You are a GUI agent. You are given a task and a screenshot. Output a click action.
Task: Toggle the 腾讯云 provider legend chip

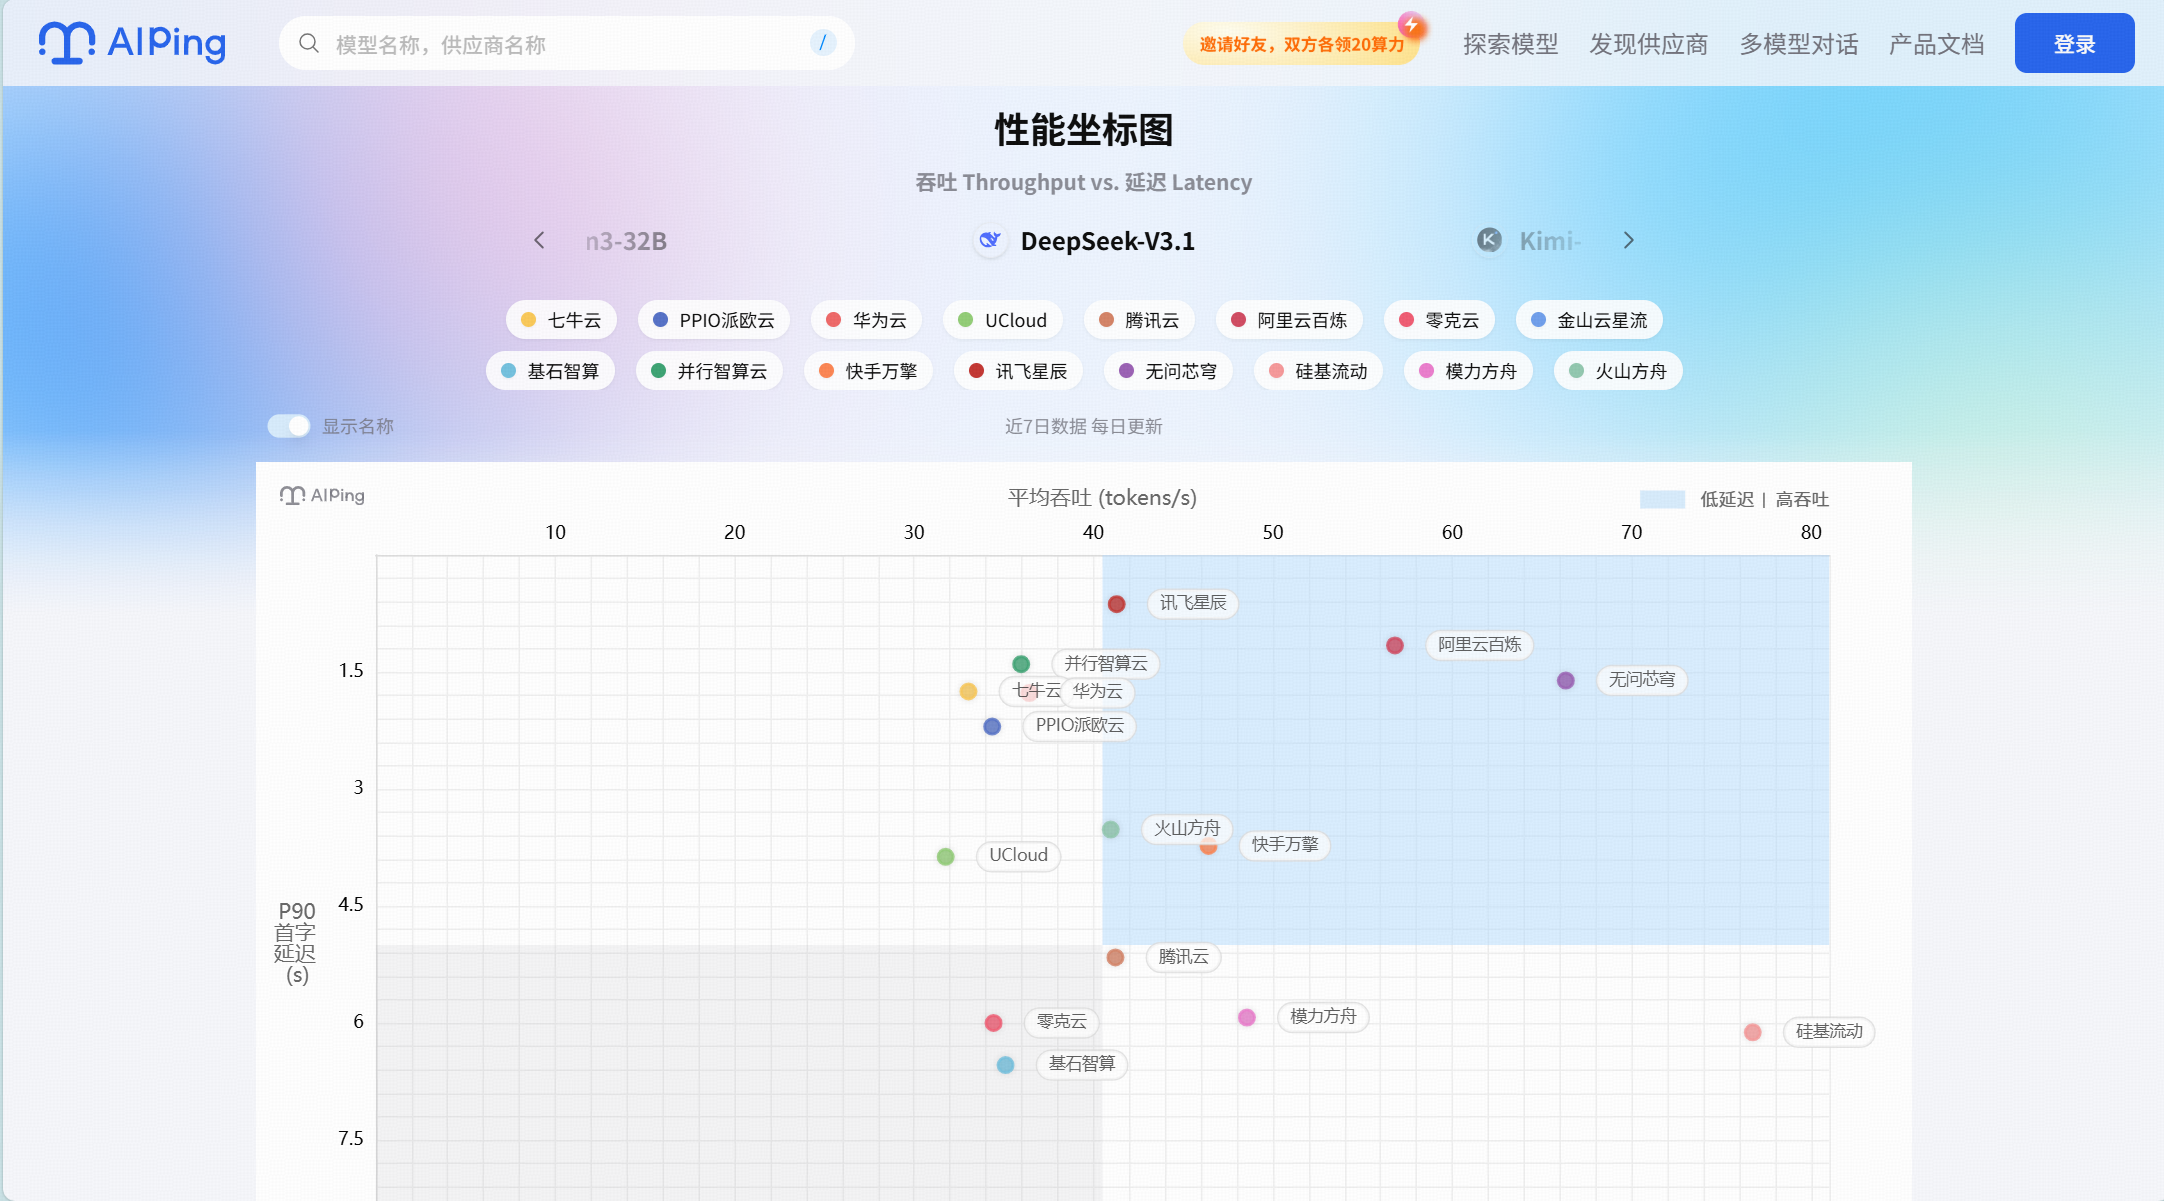(x=1139, y=320)
